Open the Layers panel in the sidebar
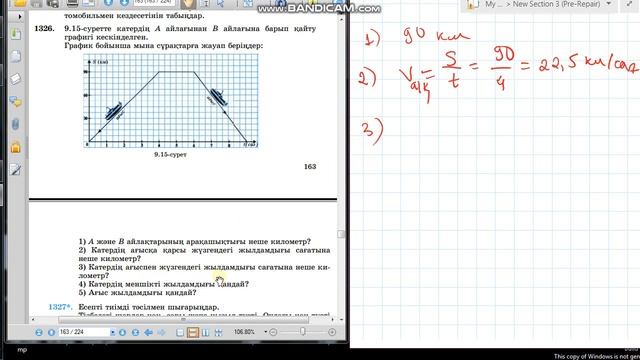This screenshot has height=360, width=640. [x=16, y=79]
